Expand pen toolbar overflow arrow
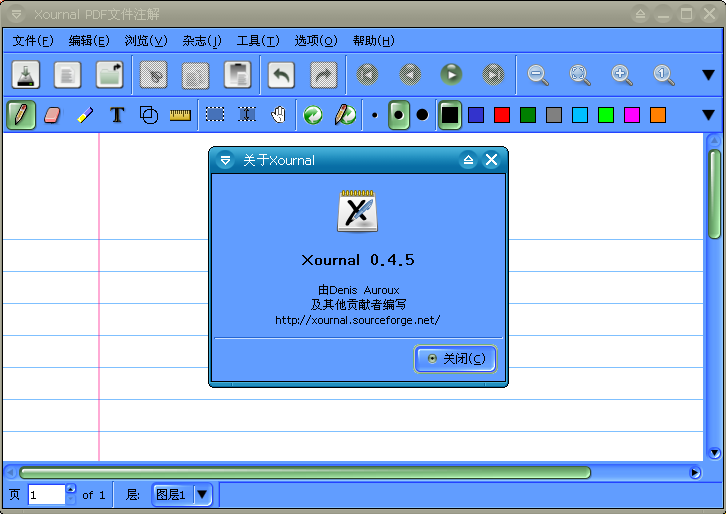 coord(708,115)
